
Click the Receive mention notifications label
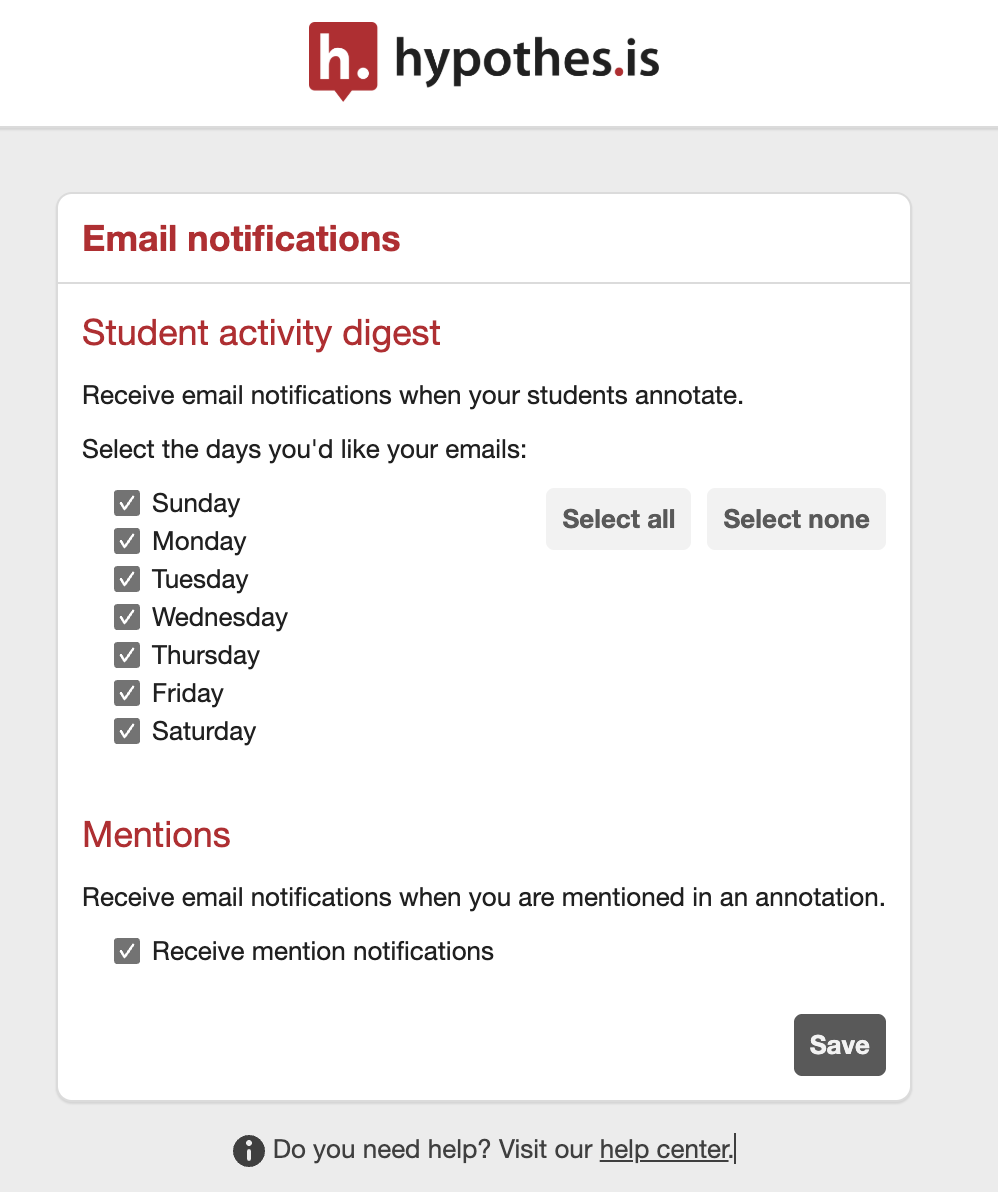coord(323,951)
